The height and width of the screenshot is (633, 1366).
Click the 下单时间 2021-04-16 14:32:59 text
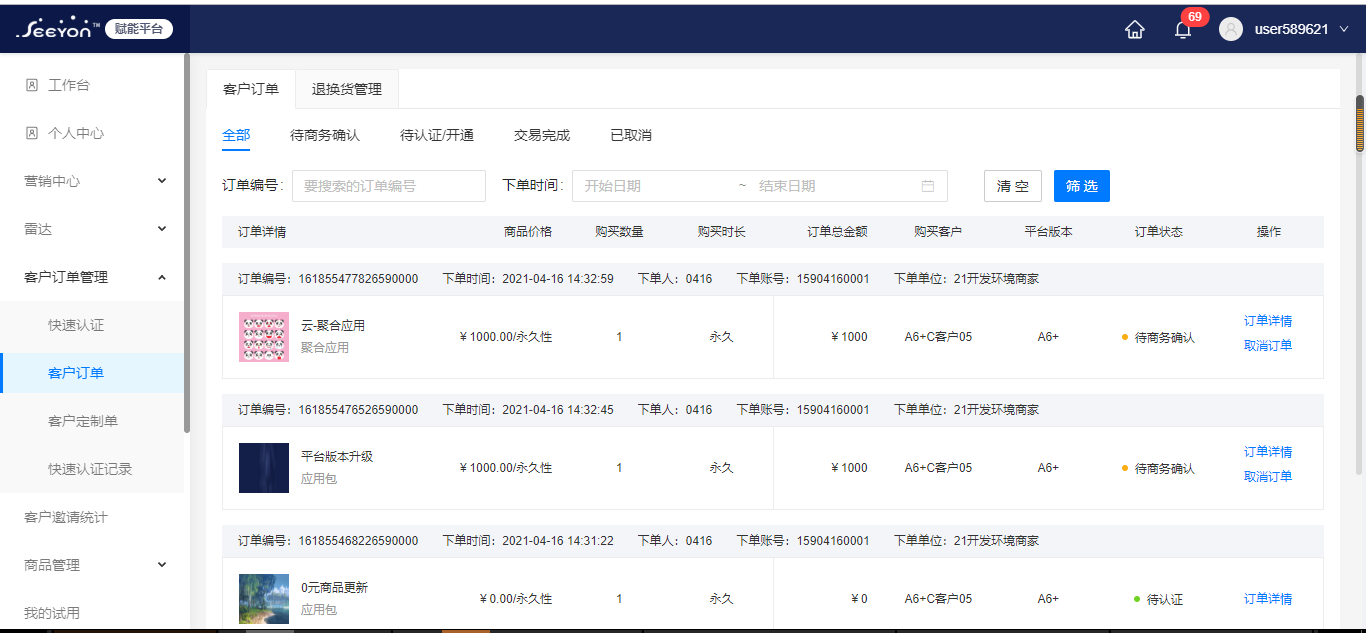(528, 279)
